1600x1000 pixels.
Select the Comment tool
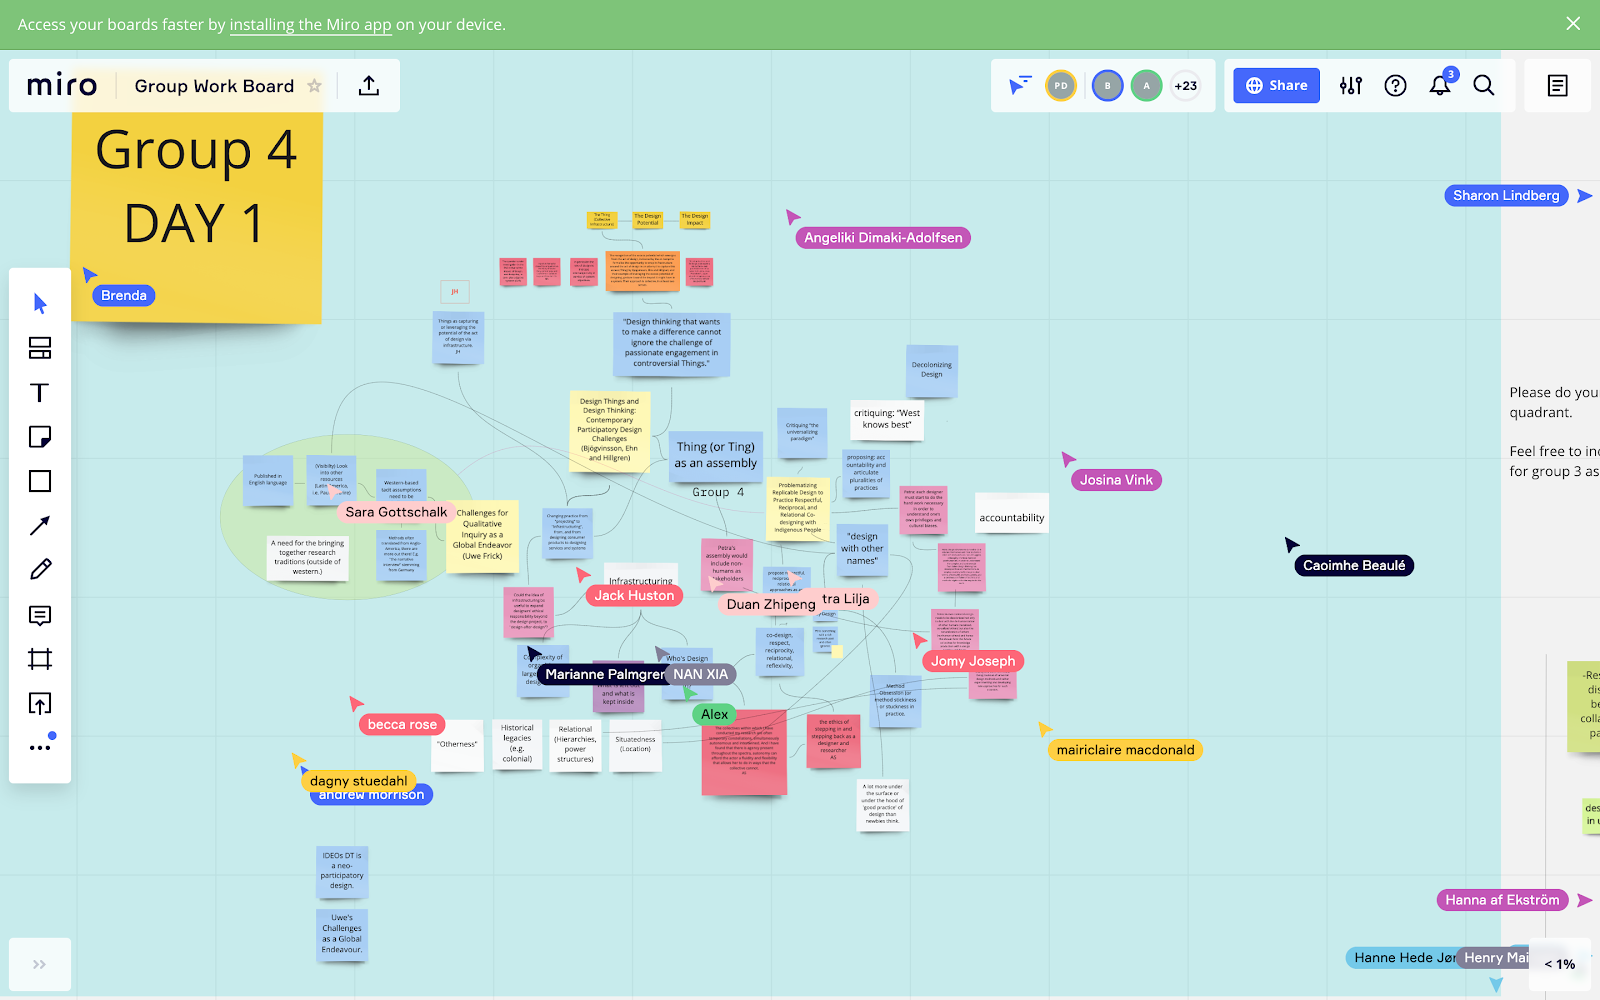(x=40, y=615)
